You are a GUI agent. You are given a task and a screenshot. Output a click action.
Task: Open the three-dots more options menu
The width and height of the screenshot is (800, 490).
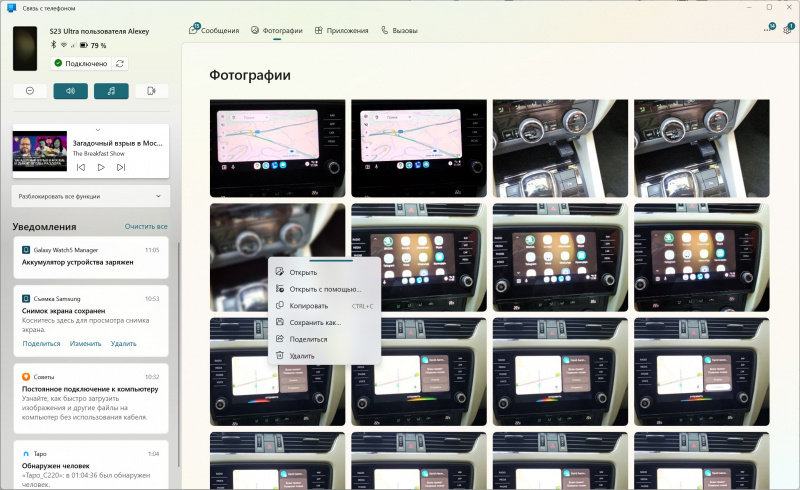point(767,30)
